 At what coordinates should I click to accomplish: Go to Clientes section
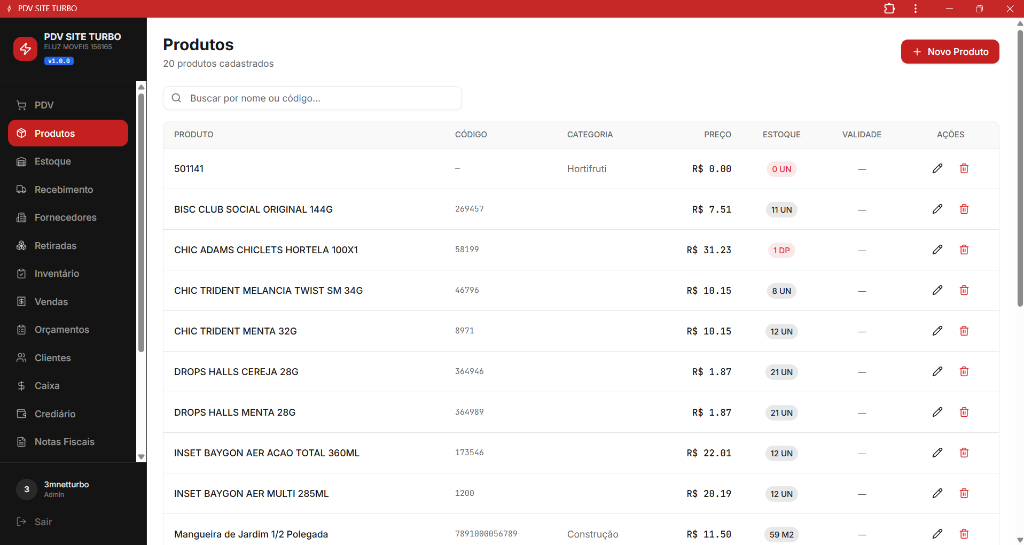[x=68, y=358]
